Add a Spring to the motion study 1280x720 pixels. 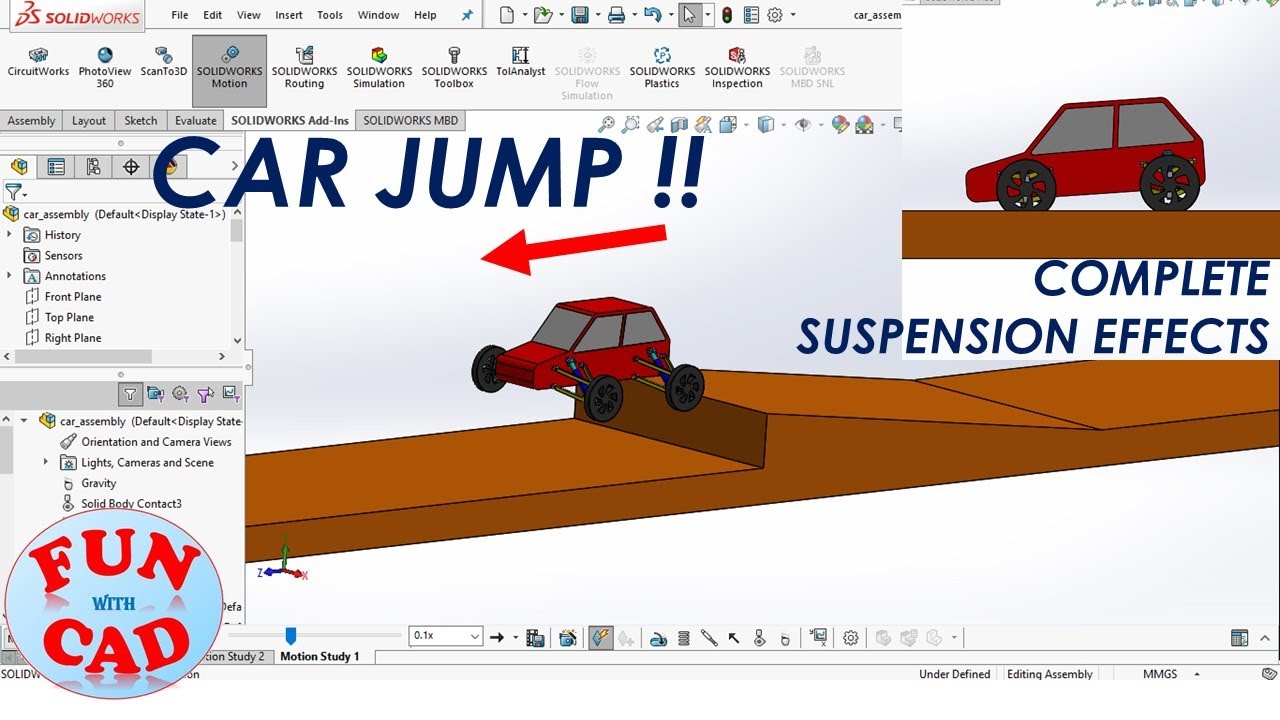[684, 637]
